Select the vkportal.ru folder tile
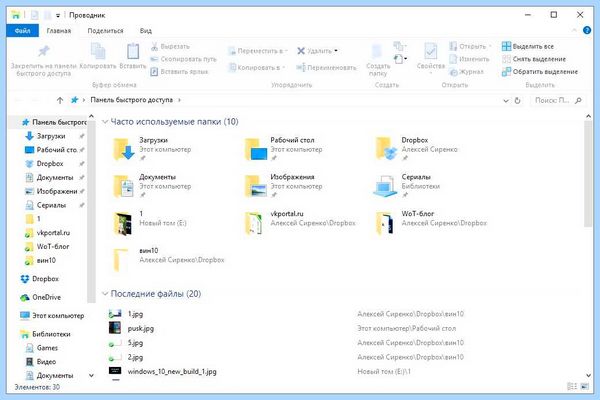 coord(300,222)
